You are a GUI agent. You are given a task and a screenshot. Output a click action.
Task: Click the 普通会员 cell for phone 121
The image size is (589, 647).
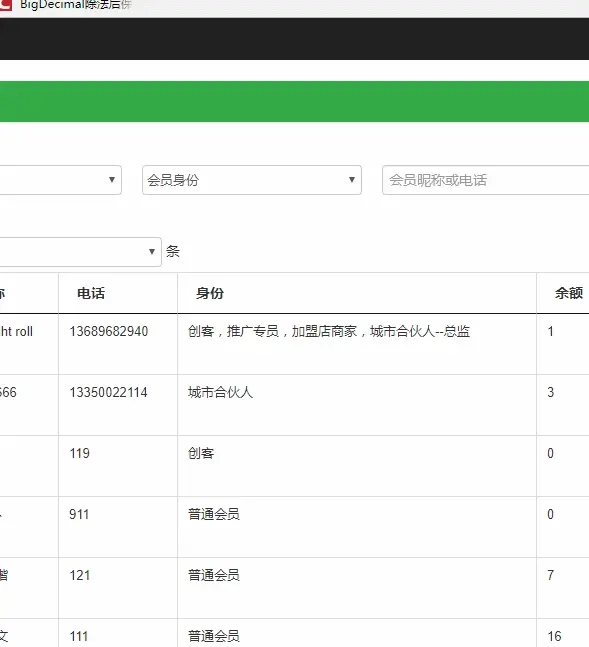[x=357, y=588]
